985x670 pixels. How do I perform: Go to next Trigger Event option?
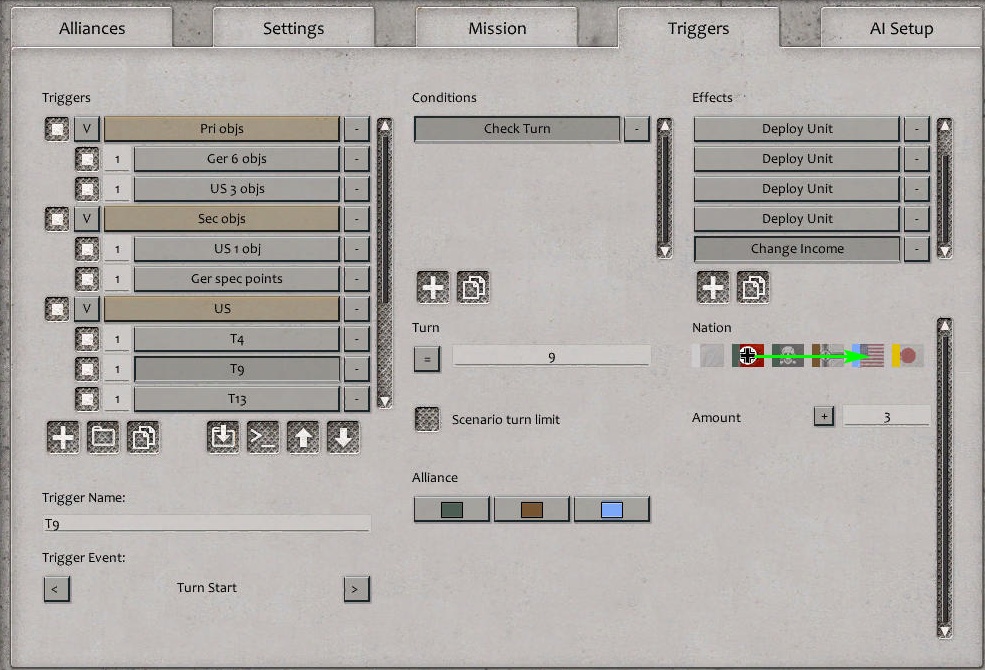356,589
